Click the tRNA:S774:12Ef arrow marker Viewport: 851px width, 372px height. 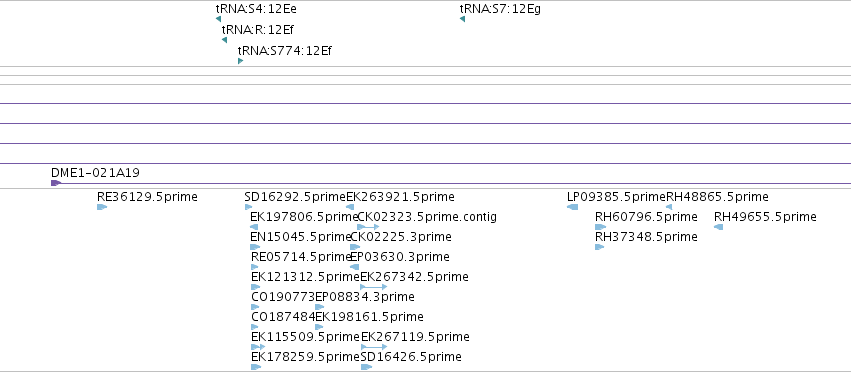pyautogui.click(x=240, y=61)
